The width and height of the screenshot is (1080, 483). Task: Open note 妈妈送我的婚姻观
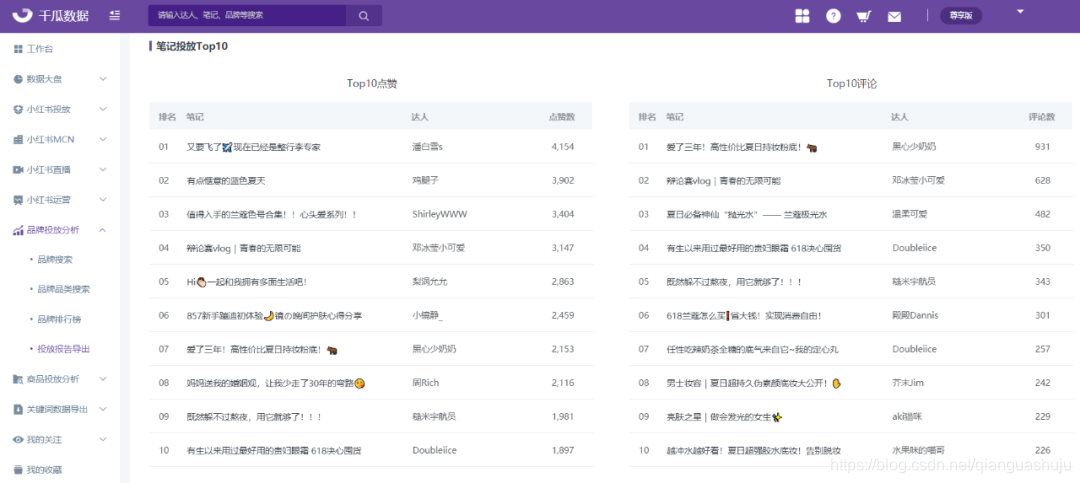276,383
